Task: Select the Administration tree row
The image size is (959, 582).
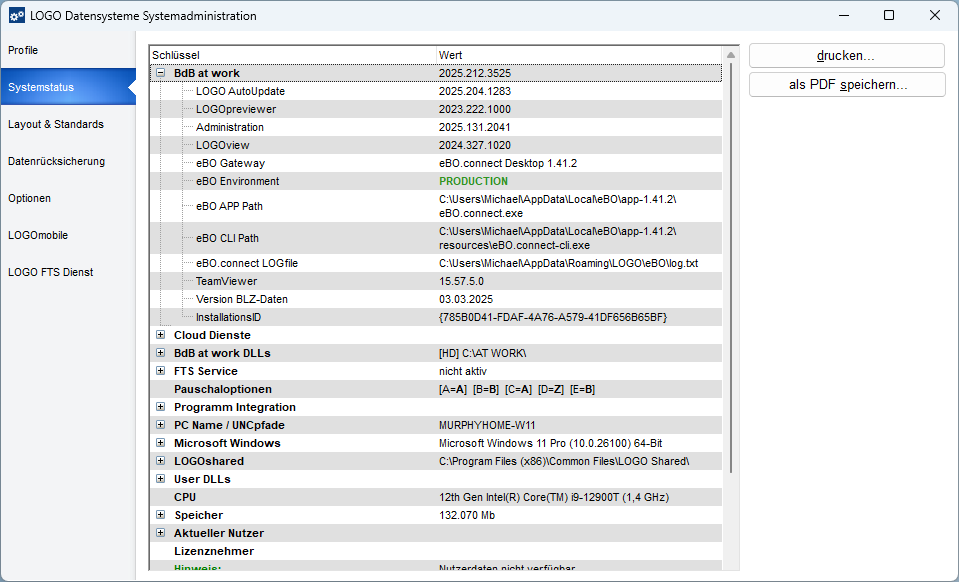Action: coord(435,127)
